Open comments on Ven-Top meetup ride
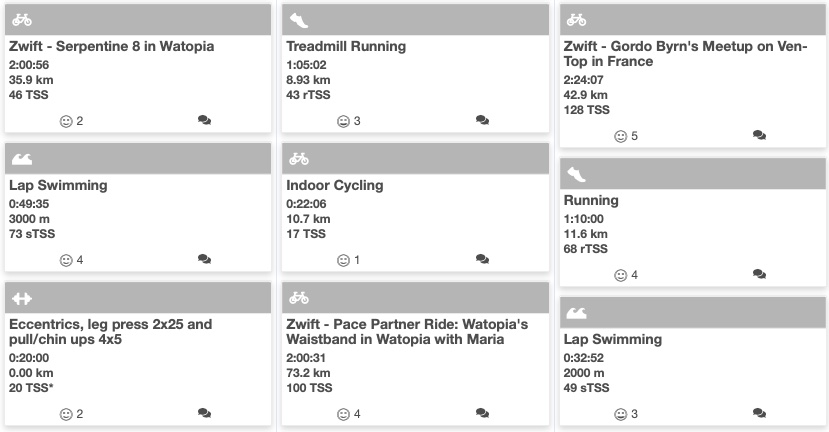829x432 pixels. [759, 136]
